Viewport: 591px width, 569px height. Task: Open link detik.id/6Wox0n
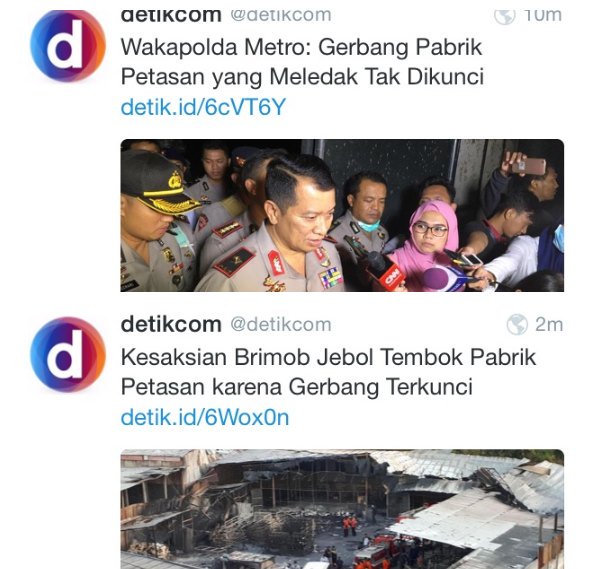point(205,417)
